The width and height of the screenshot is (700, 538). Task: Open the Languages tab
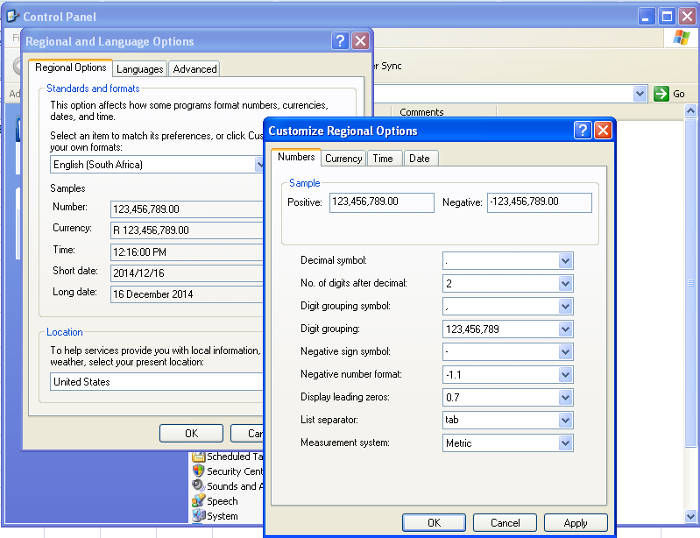139,69
